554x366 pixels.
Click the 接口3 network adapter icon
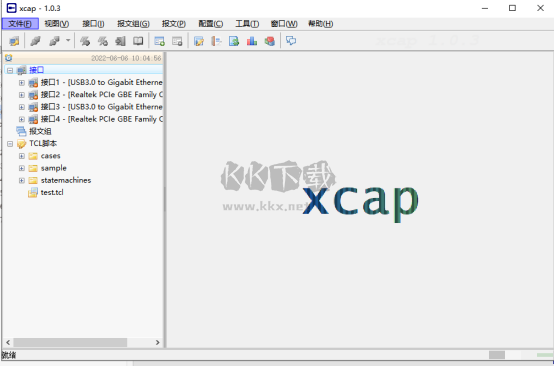tap(33, 107)
